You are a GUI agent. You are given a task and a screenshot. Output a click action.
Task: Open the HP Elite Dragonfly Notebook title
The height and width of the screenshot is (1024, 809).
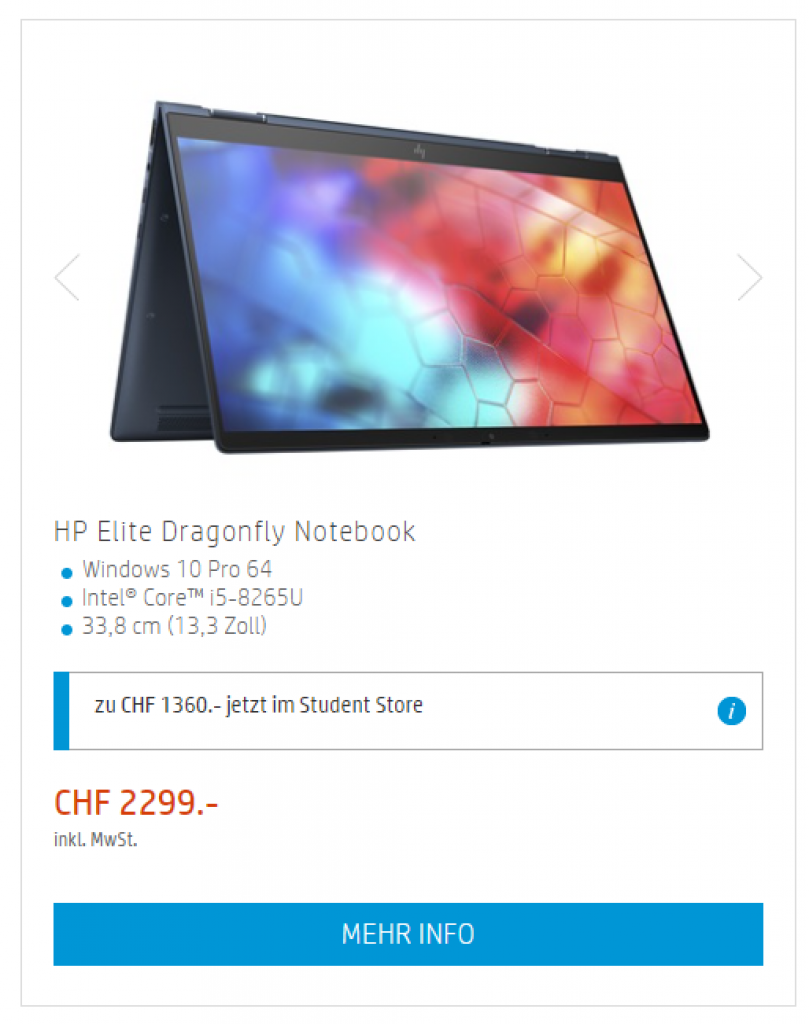click(x=234, y=532)
